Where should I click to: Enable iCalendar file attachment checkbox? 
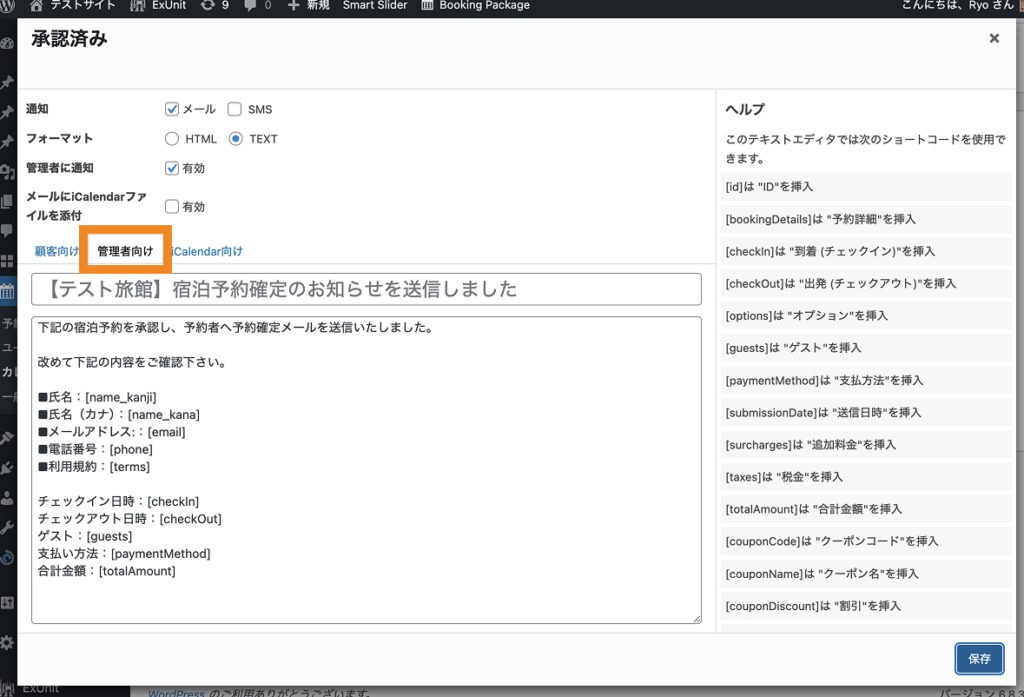tap(172, 206)
